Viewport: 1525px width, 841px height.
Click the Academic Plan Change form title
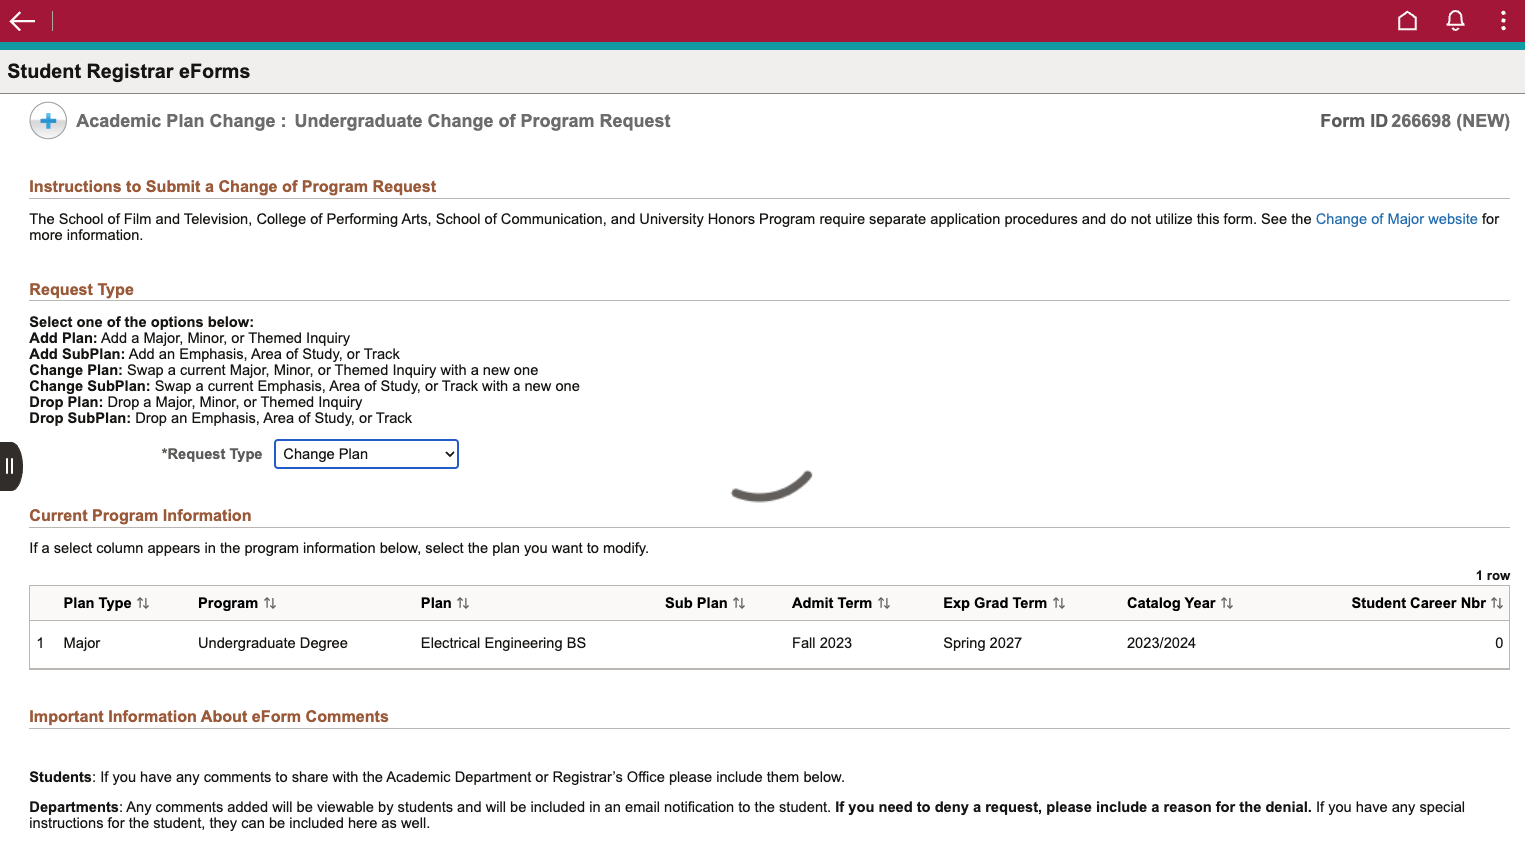373,121
